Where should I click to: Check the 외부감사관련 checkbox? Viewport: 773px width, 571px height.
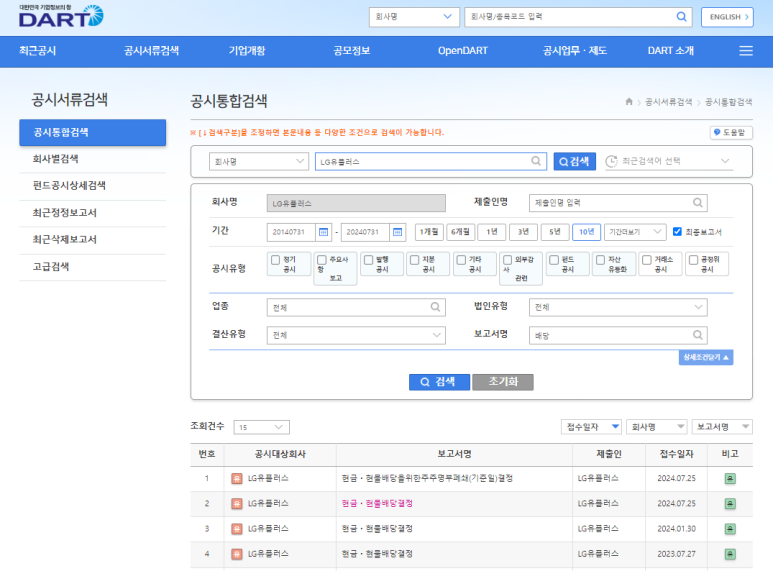pyautogui.click(x=507, y=260)
